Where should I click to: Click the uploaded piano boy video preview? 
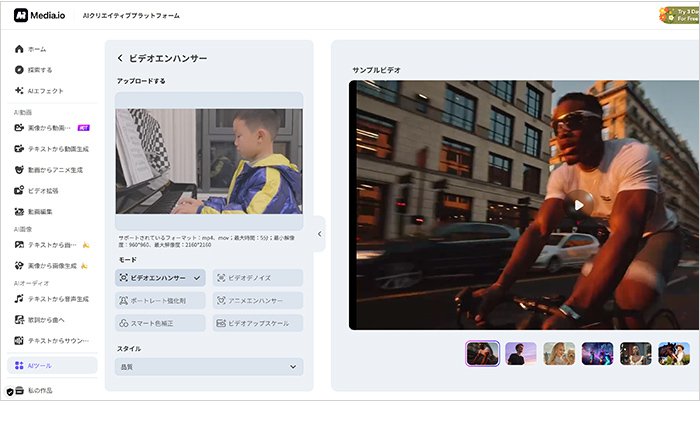pos(209,161)
